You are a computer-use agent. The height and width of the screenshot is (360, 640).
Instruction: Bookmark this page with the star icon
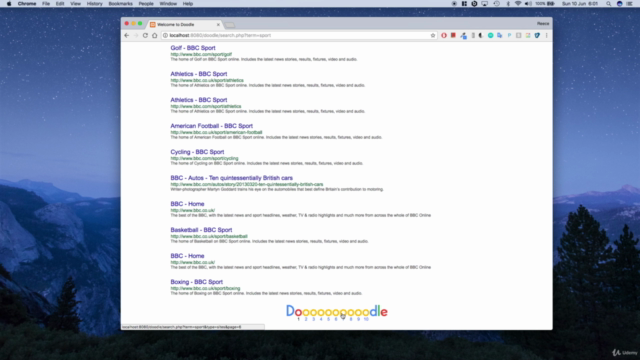tap(433, 36)
